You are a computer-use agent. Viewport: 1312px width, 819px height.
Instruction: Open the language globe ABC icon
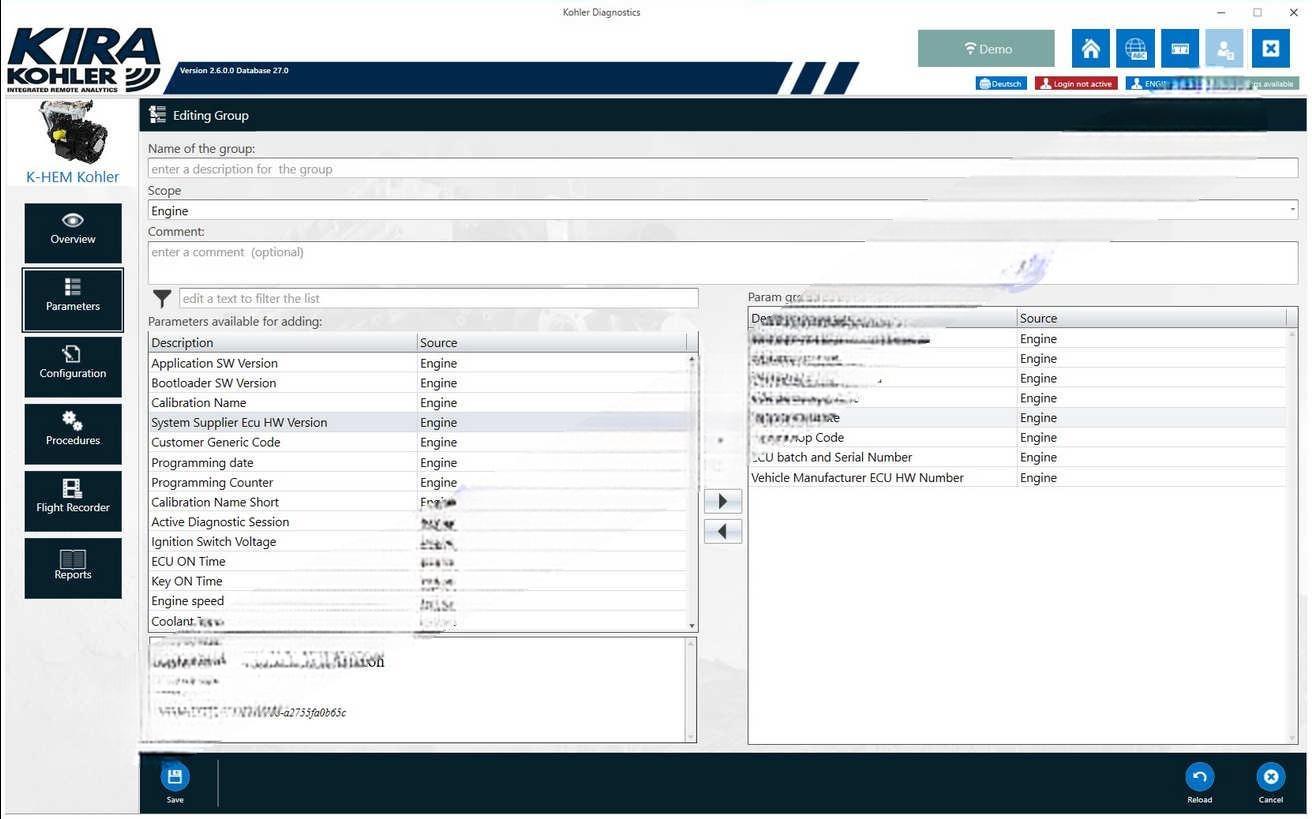click(x=1135, y=48)
